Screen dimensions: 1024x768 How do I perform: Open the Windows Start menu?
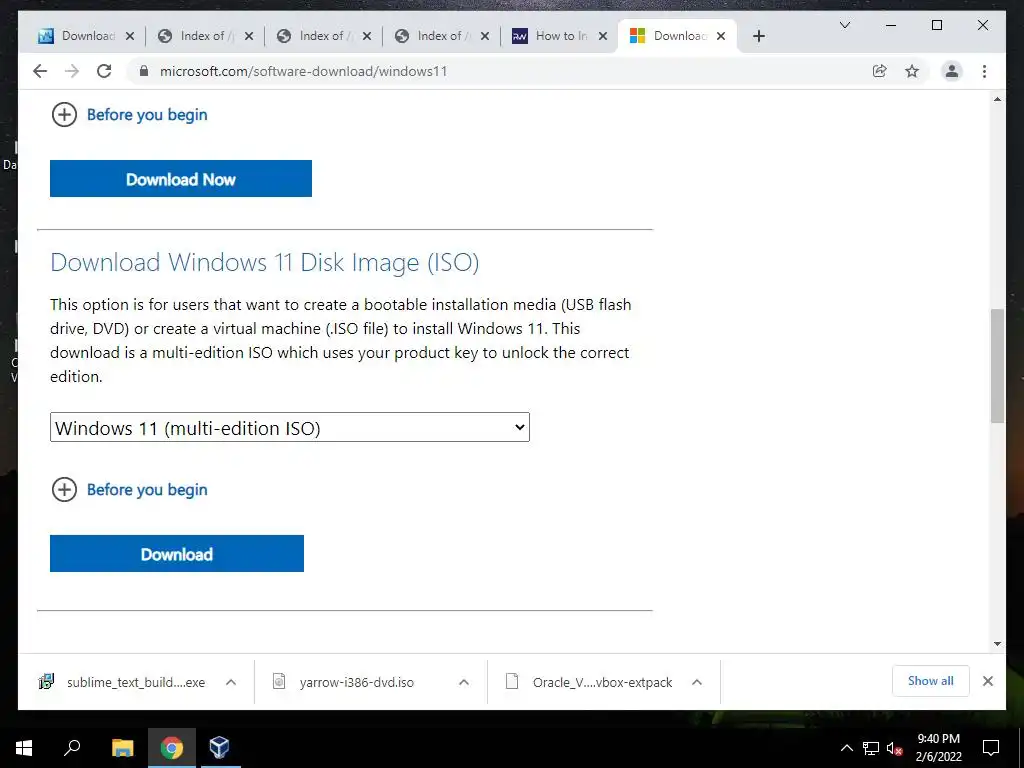24,748
